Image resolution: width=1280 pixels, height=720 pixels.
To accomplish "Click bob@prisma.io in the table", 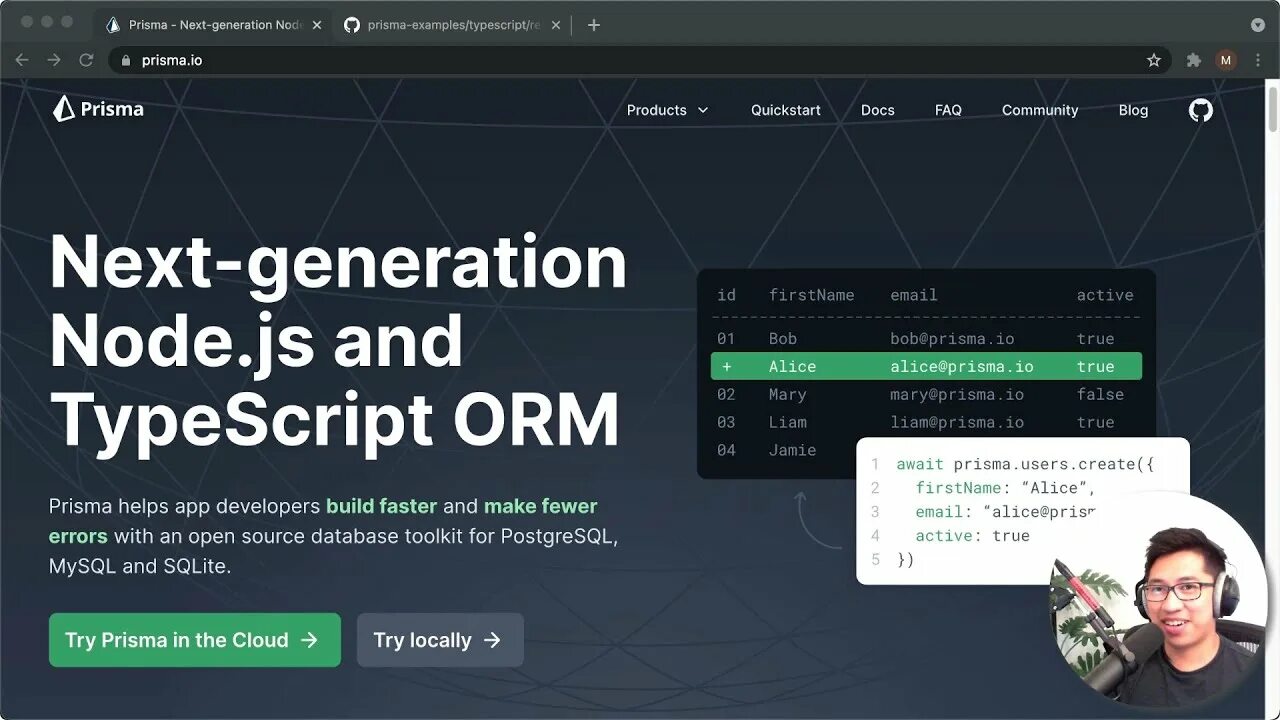I will coord(952,339).
